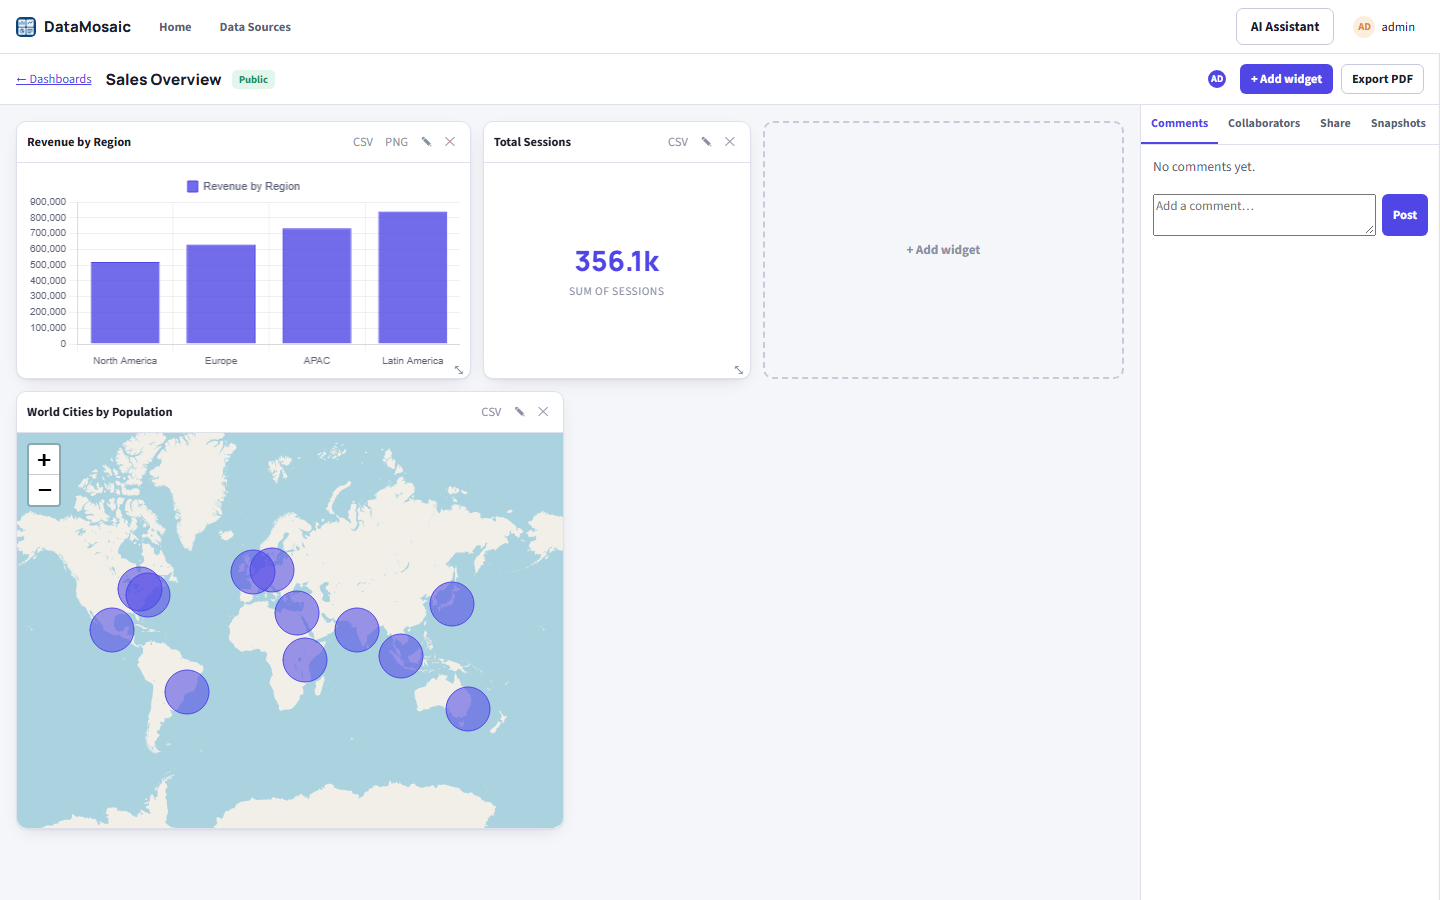Click the admin avatar in top bar
1440x900 pixels.
1364,27
